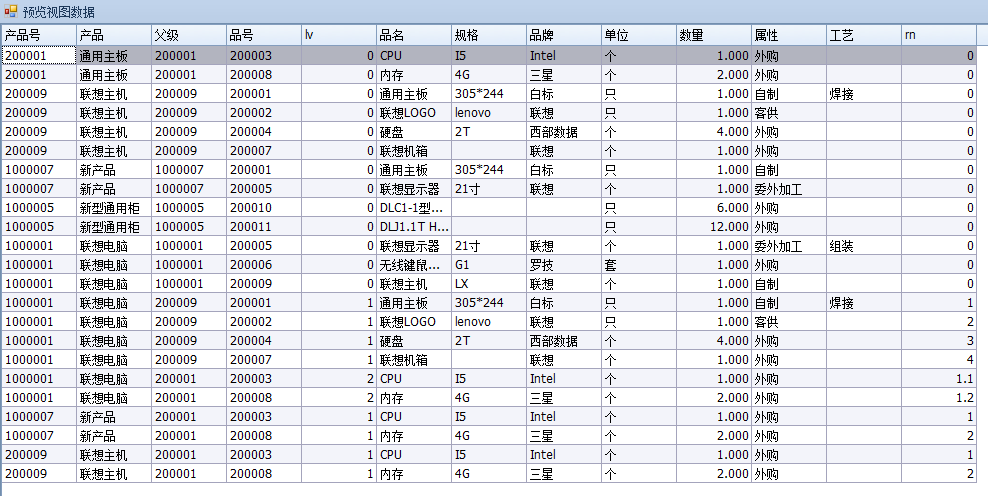Select 客供 in the 联想主机 row
988x496 pixels.
pyautogui.click(x=789, y=113)
